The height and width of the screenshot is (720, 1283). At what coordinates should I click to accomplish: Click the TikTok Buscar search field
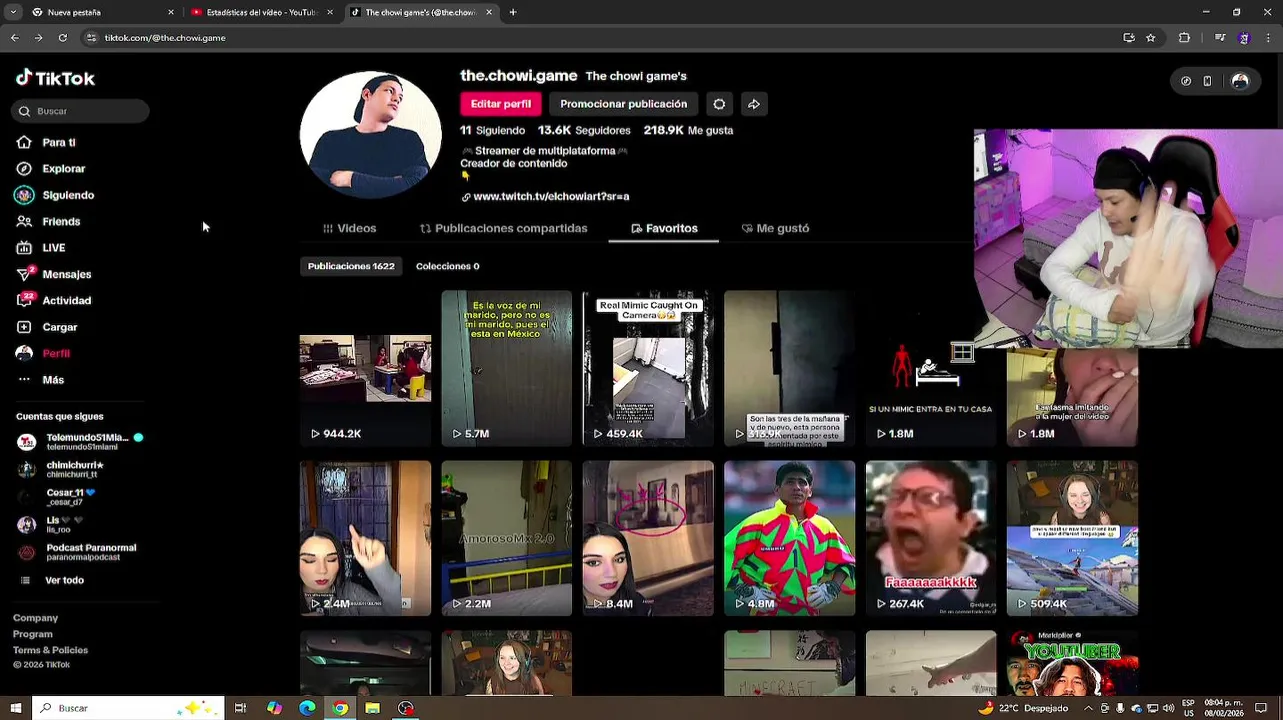pyautogui.click(x=81, y=111)
